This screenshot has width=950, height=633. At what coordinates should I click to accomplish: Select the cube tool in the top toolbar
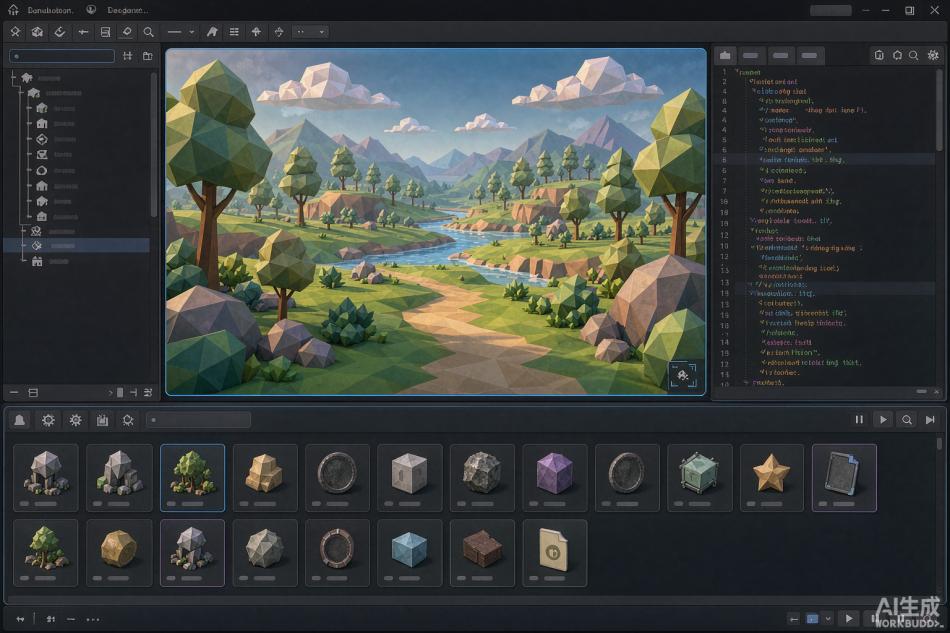tap(37, 31)
